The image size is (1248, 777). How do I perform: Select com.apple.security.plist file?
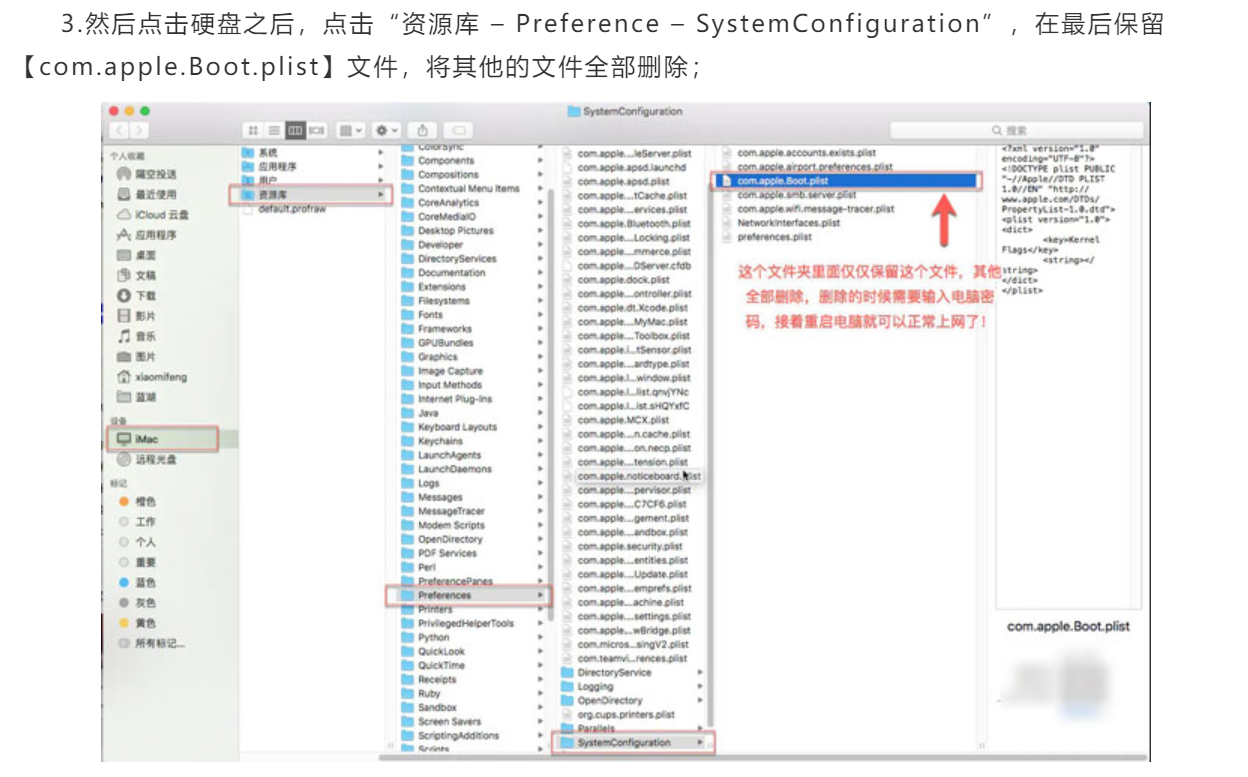coord(632,547)
